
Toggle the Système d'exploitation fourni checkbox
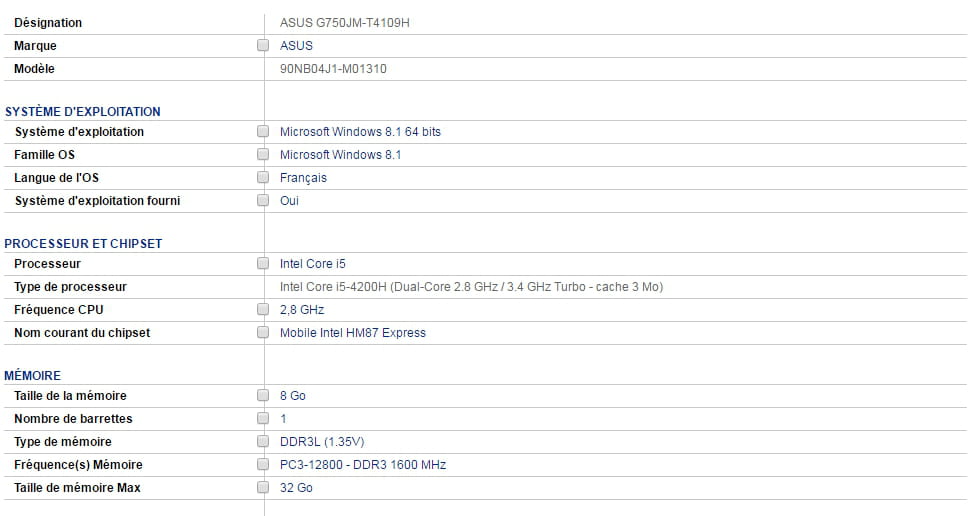(263, 201)
